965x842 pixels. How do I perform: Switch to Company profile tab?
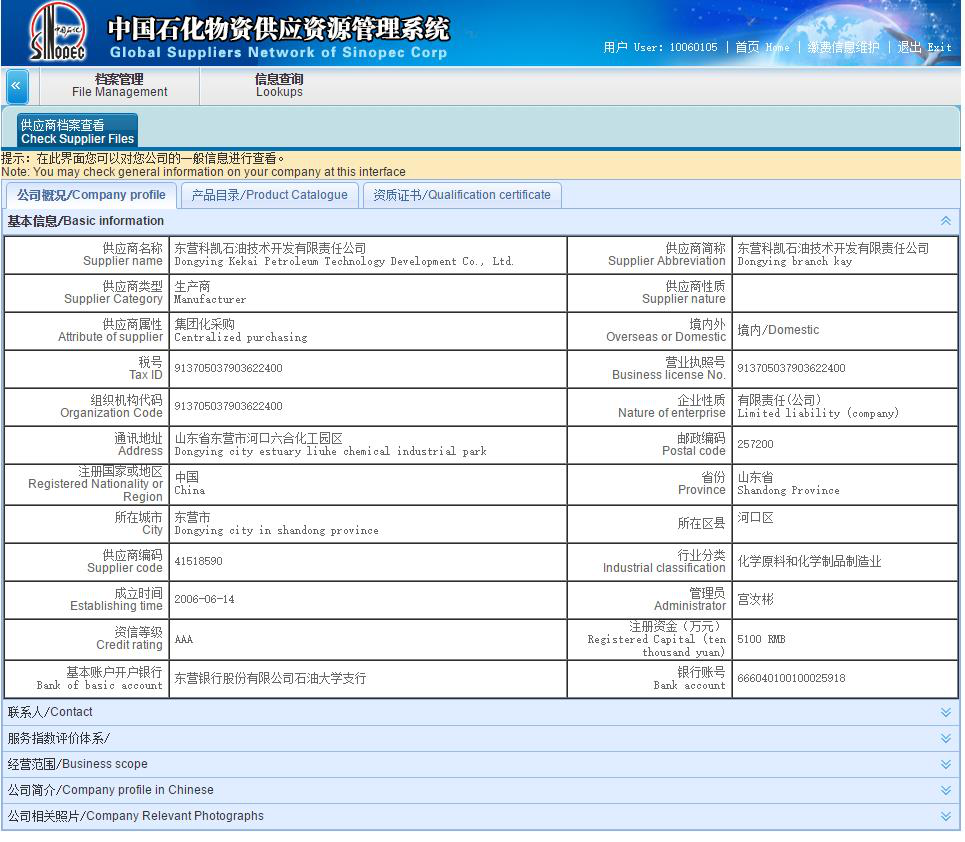click(91, 195)
